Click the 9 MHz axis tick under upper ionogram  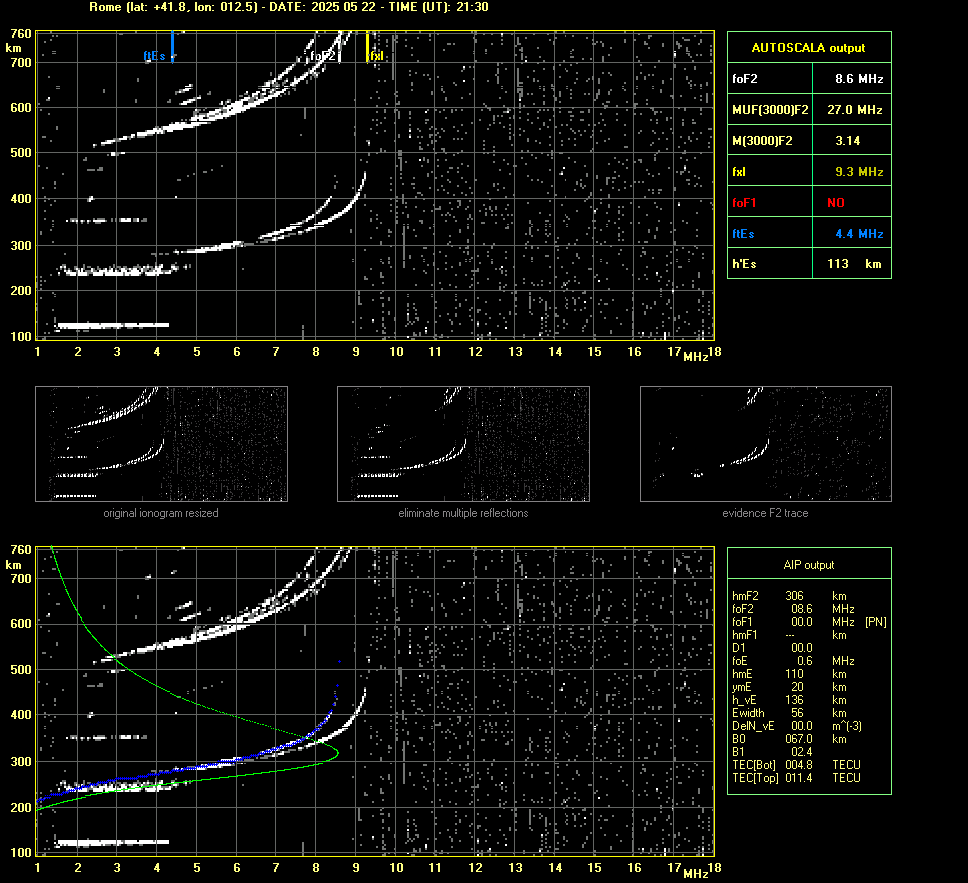click(x=356, y=351)
